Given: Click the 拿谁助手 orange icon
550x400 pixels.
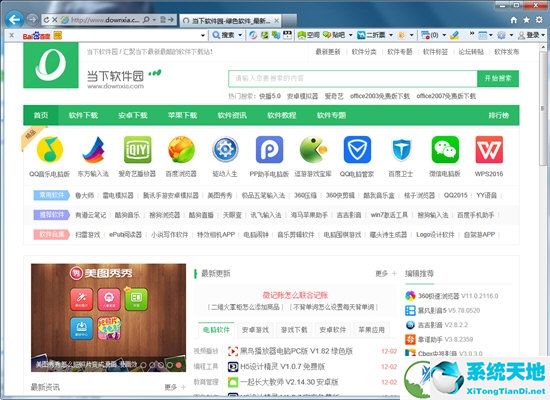Looking at the screenshot, I should pyautogui.click(x=410, y=339).
